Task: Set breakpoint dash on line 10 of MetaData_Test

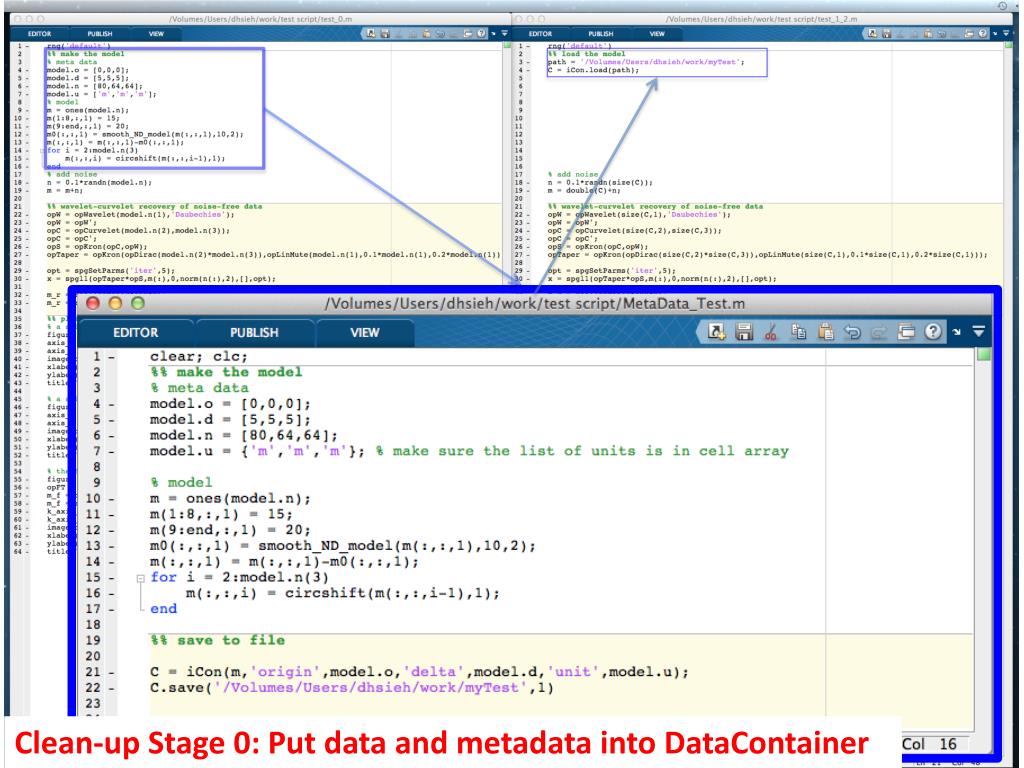Action: tap(112, 499)
